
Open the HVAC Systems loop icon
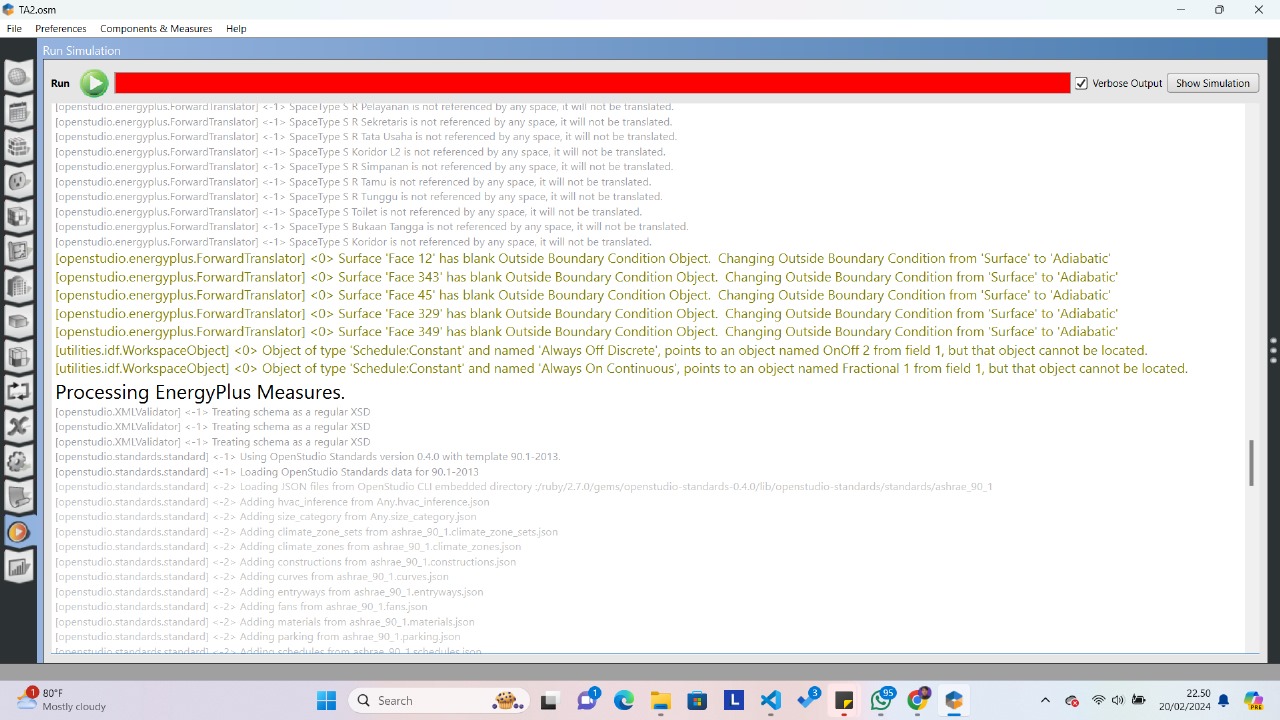[x=18, y=392]
